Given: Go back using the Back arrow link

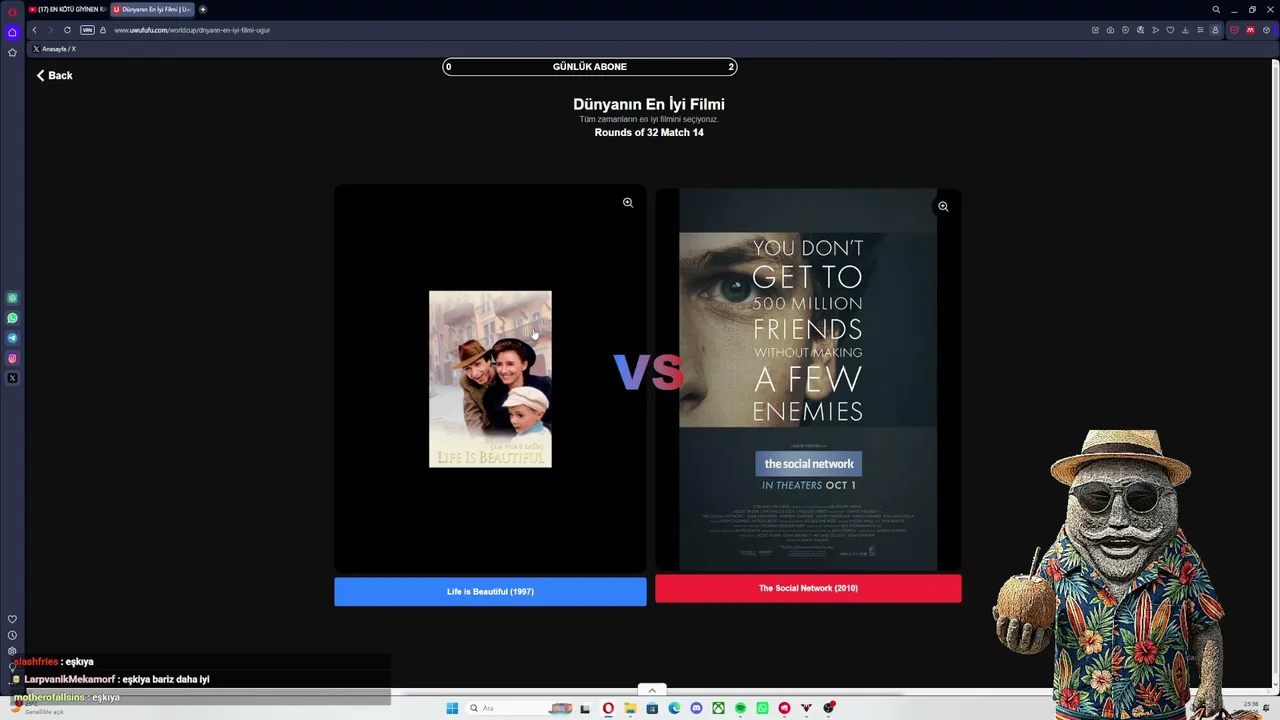Looking at the screenshot, I should tap(55, 75).
